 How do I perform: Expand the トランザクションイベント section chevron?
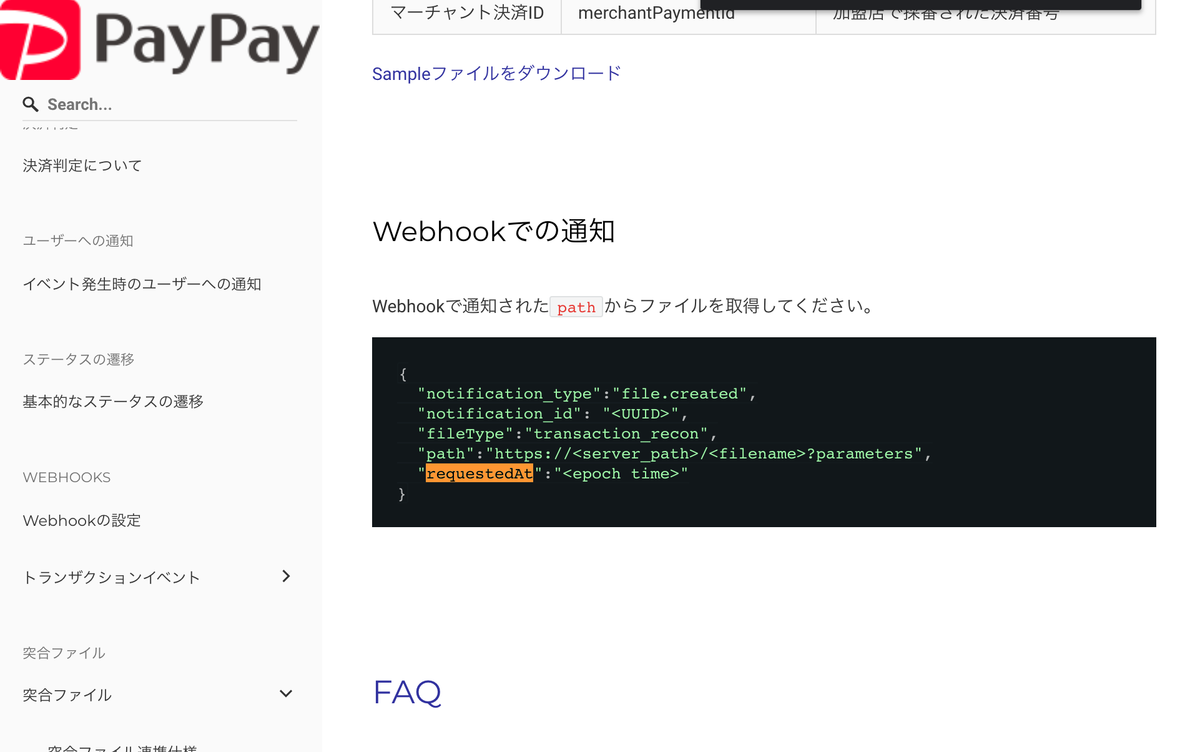click(286, 576)
